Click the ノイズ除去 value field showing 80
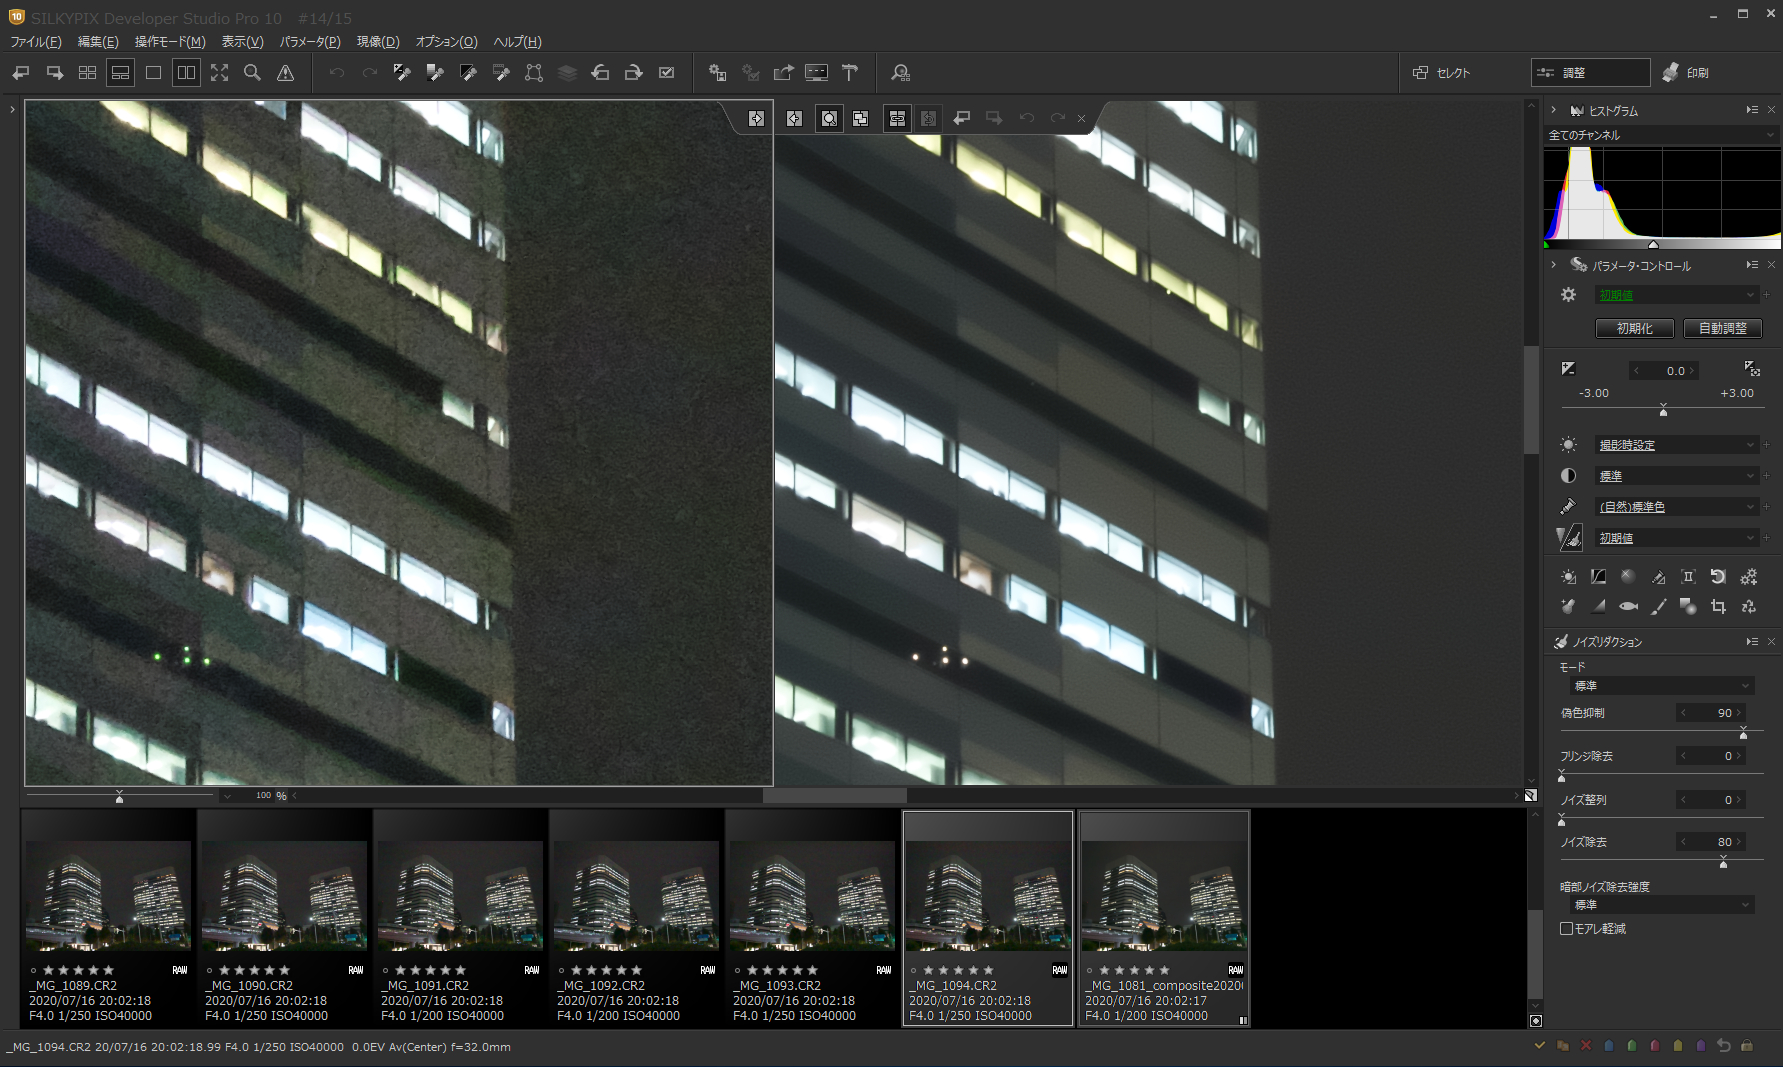The width and height of the screenshot is (1783, 1067). [x=1711, y=842]
